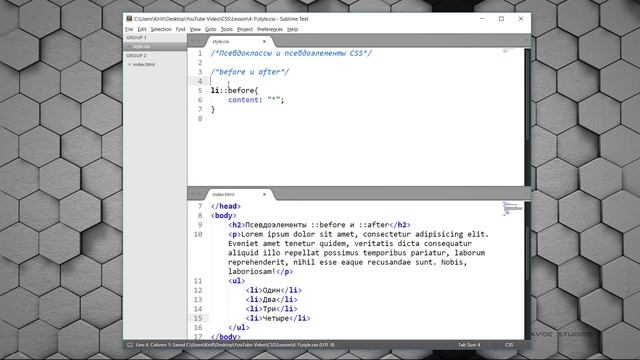Click line number 8 in style.css gutter

click(200, 118)
